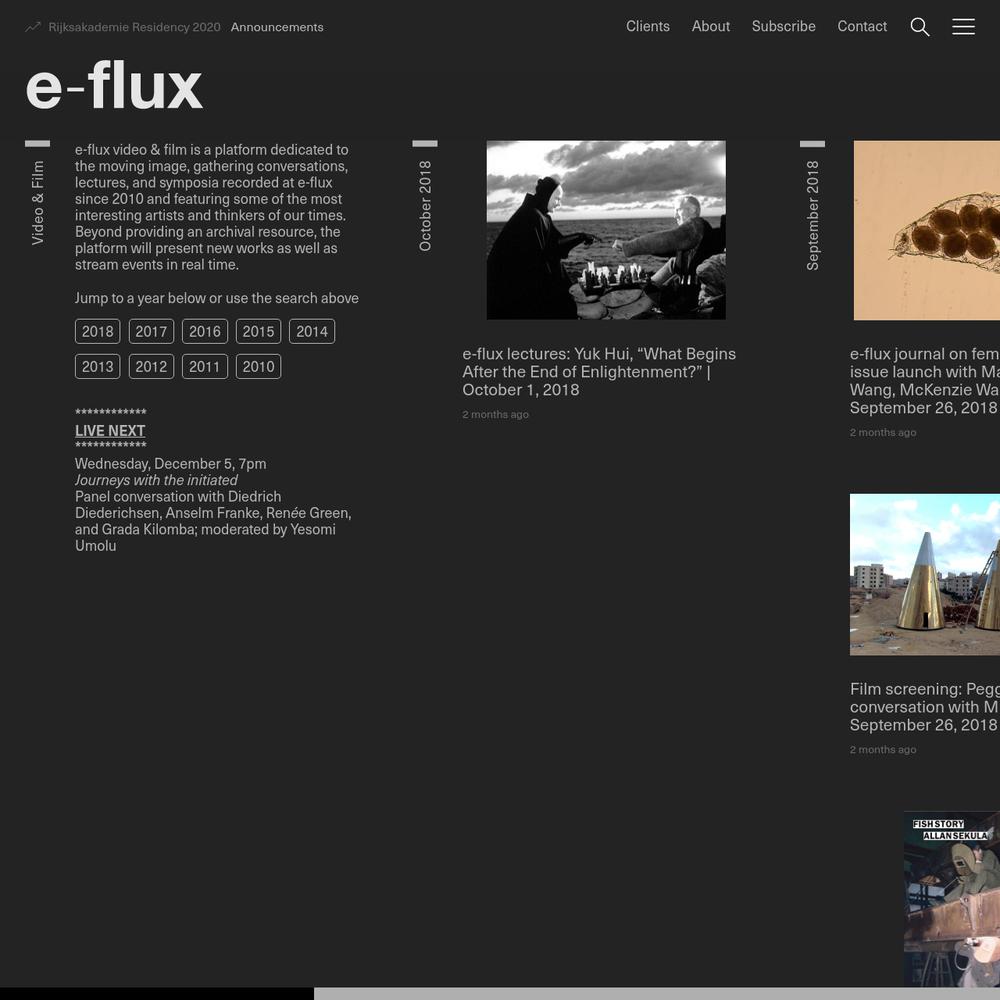Open Yuk Hui lecture title link
Viewport: 1000px width, 1000px height.
599,372
